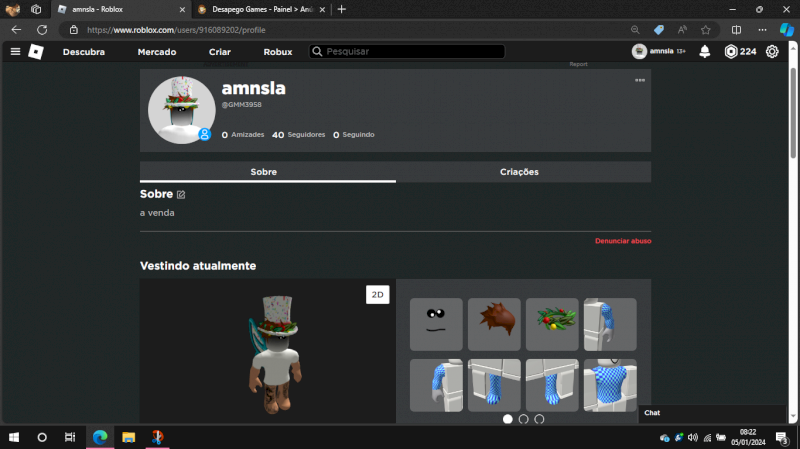Go back with the browser back arrow
This screenshot has width=800, height=449.
16,30
